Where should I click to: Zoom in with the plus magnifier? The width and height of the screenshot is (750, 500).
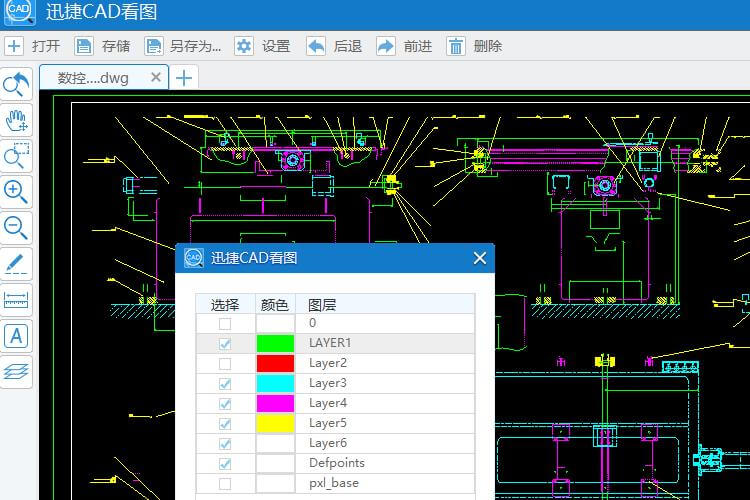click(16, 192)
